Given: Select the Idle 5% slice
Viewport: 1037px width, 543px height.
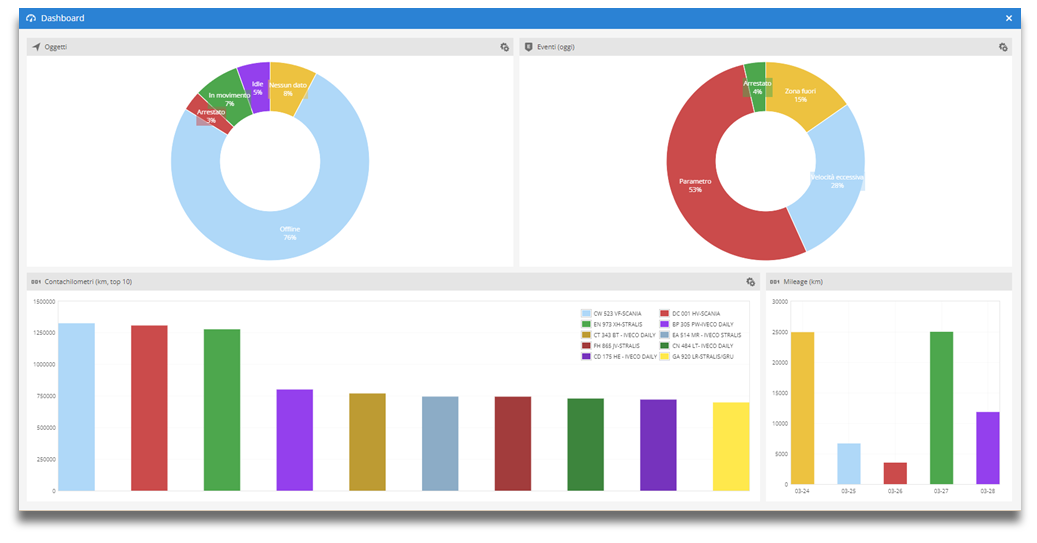Looking at the screenshot, I should 257,88.
